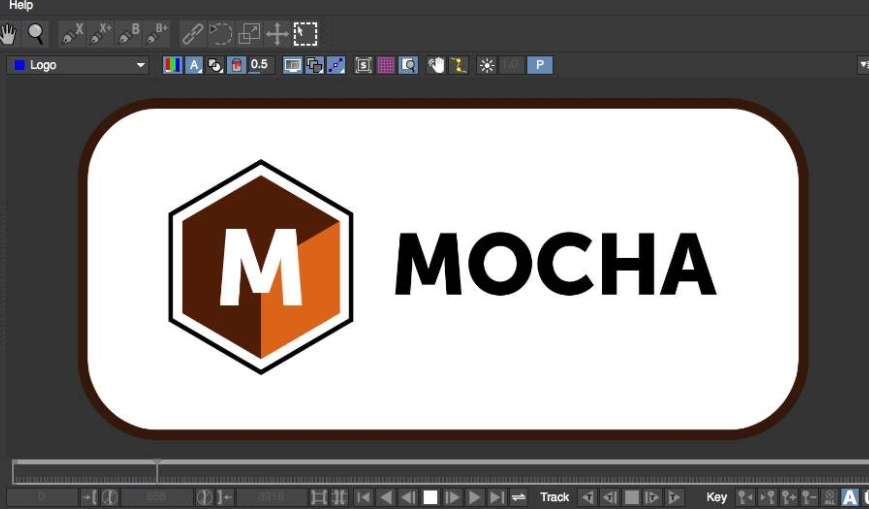The width and height of the screenshot is (869, 509).
Task: Delete all keyframes
Action: pos(830,497)
